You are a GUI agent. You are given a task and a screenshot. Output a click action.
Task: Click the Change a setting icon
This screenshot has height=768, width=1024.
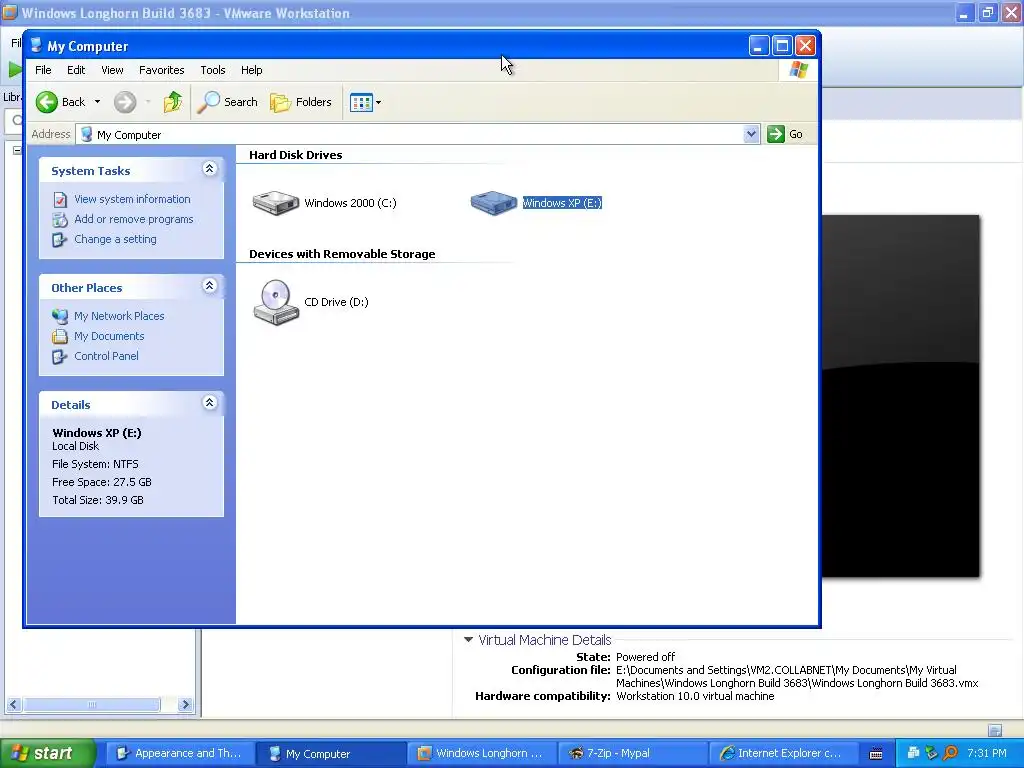click(60, 240)
